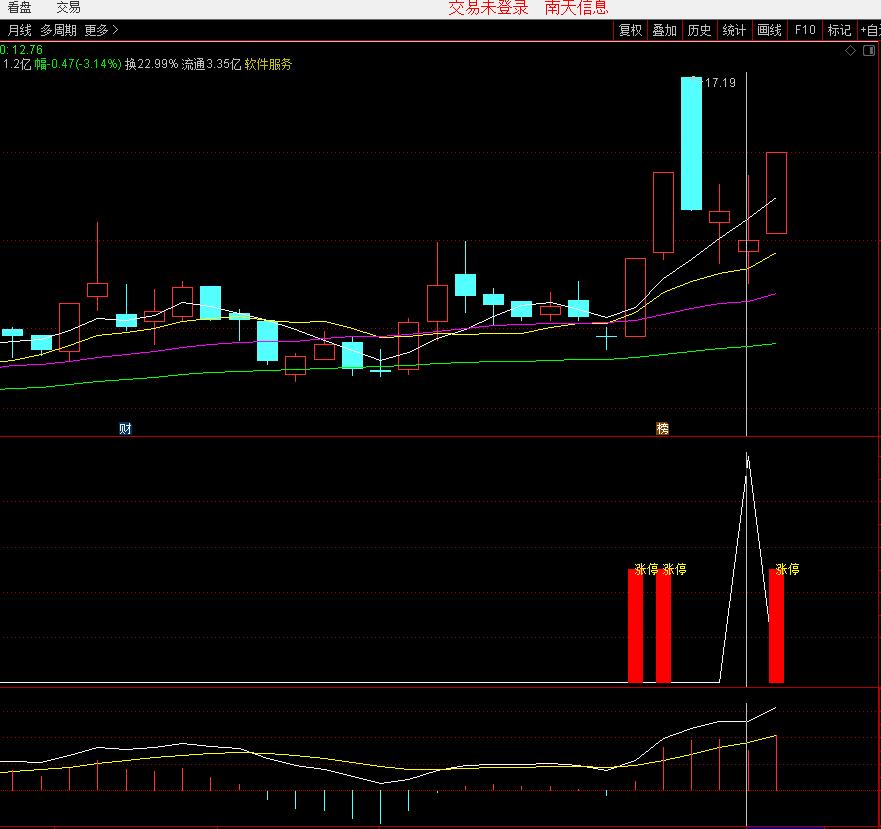
Task: Open the 画线 drawing tools
Action: point(769,30)
